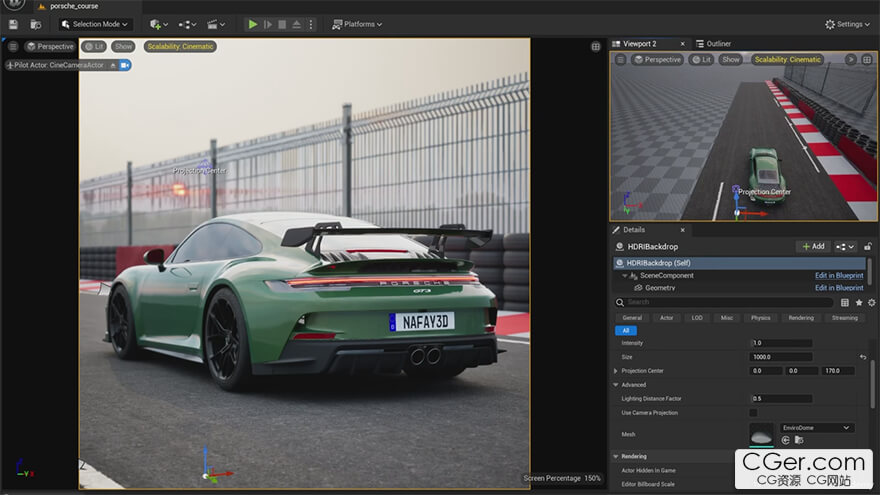Click Scalability: Cinematic in main viewport

click(x=180, y=47)
